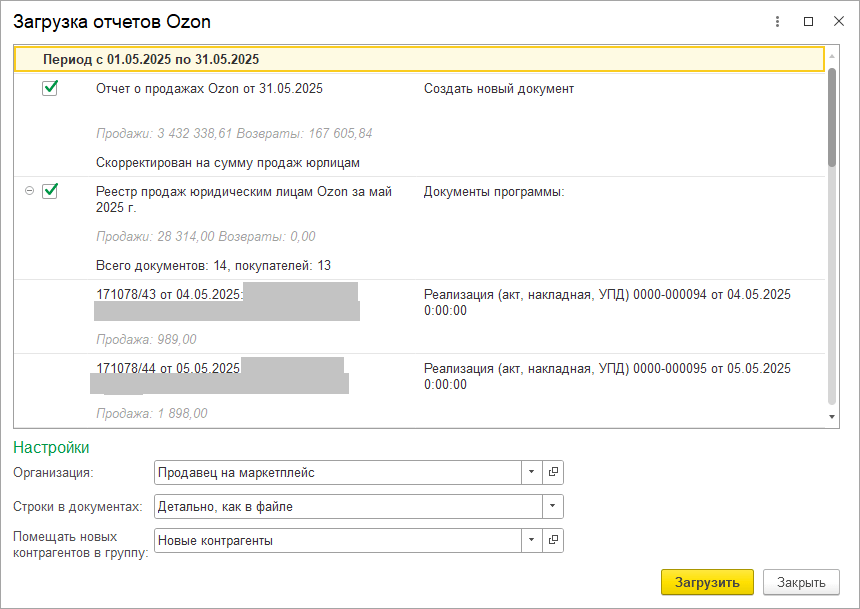Select the period 01.05.2025–31.05.2025 header row

click(419, 60)
